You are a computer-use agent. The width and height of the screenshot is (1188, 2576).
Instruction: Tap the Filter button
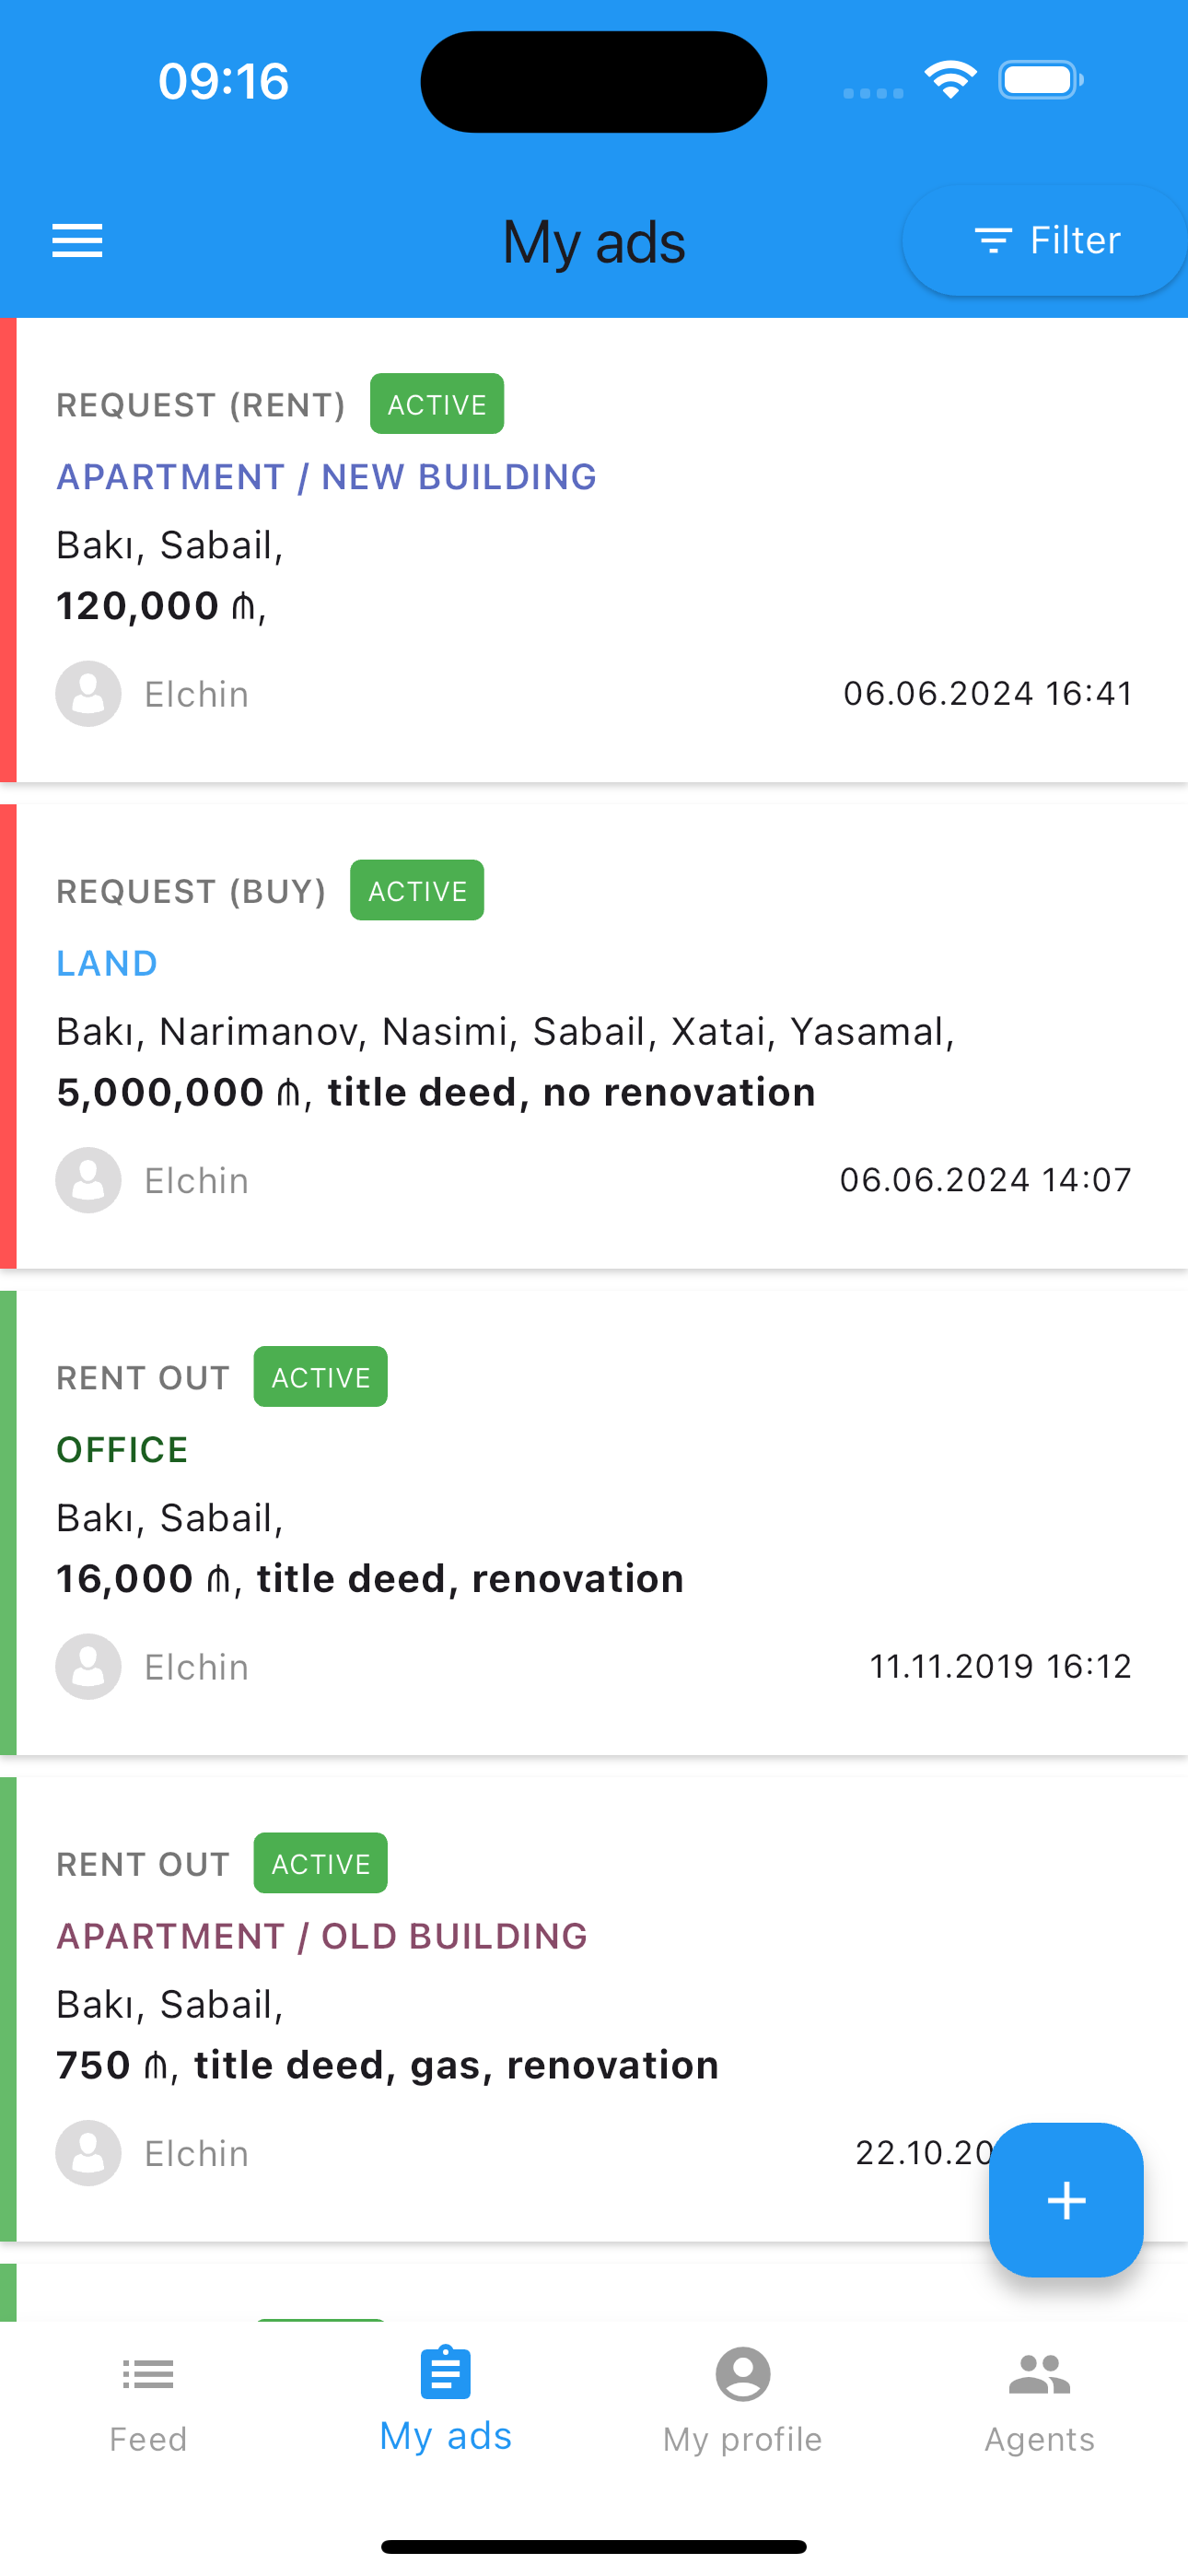click(1045, 241)
